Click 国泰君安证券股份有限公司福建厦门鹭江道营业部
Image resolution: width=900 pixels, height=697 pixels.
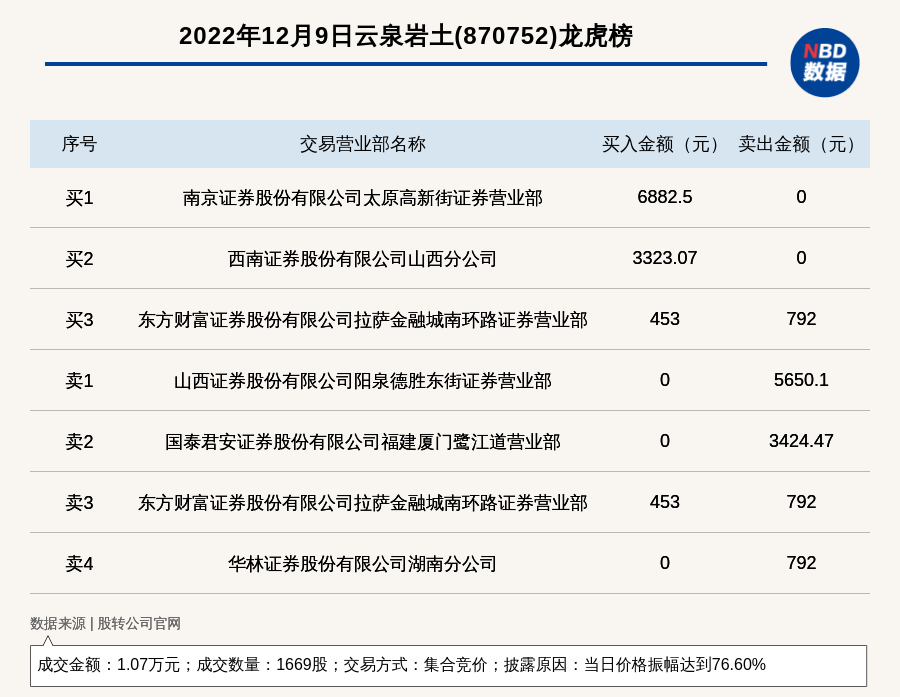tap(363, 442)
